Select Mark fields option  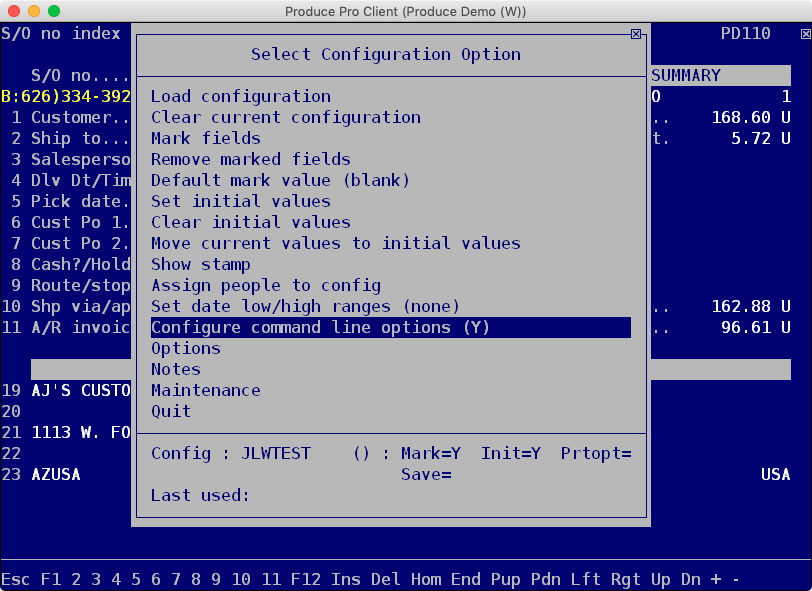206,138
